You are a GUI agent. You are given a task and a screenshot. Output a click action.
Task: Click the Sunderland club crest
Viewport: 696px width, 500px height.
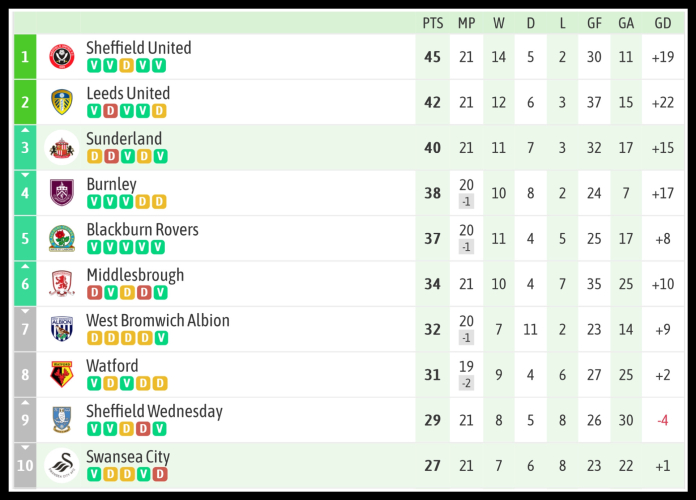tap(62, 148)
